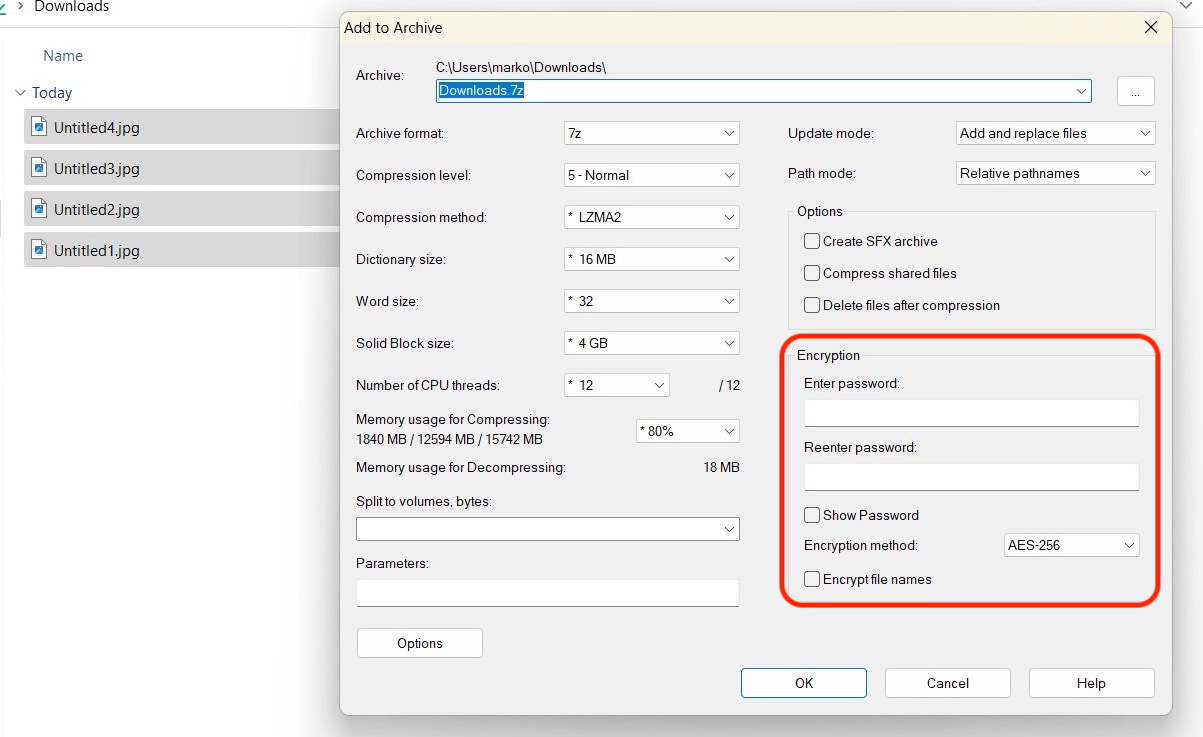Screen dimensions: 1203x737
Task: Click the Untitled1.jpg file icon
Action: (x=39, y=250)
